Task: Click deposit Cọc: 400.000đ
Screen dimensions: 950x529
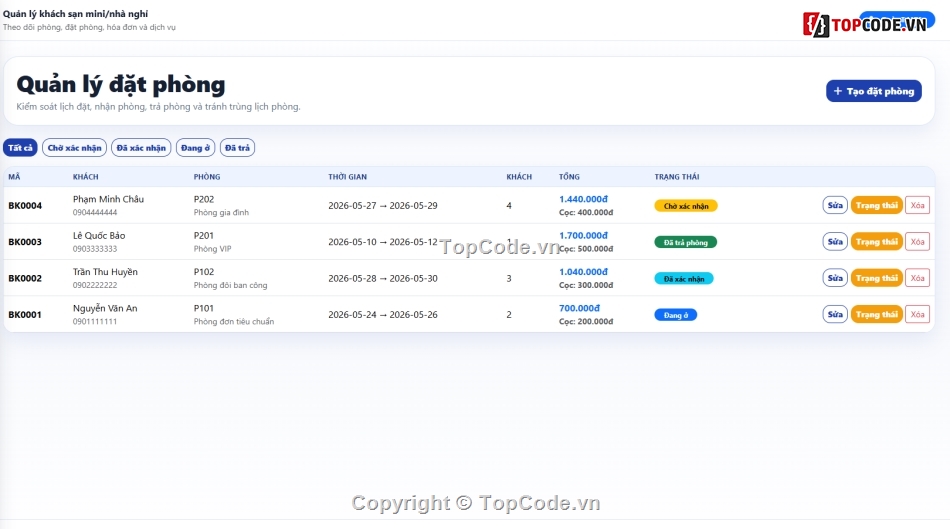Action: pos(586,212)
